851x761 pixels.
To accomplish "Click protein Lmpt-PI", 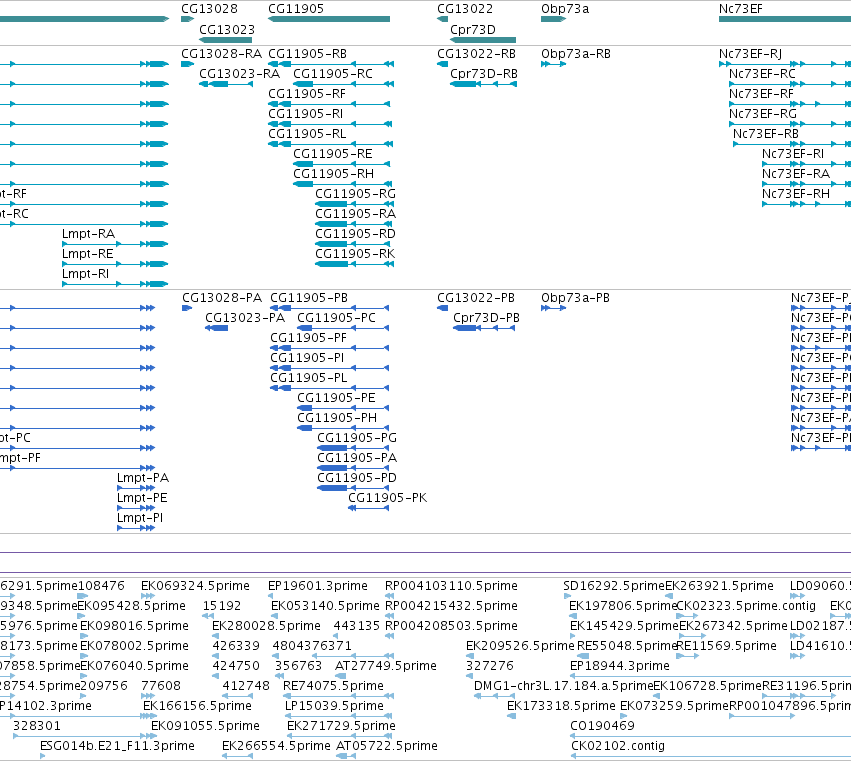I will click(x=140, y=518).
